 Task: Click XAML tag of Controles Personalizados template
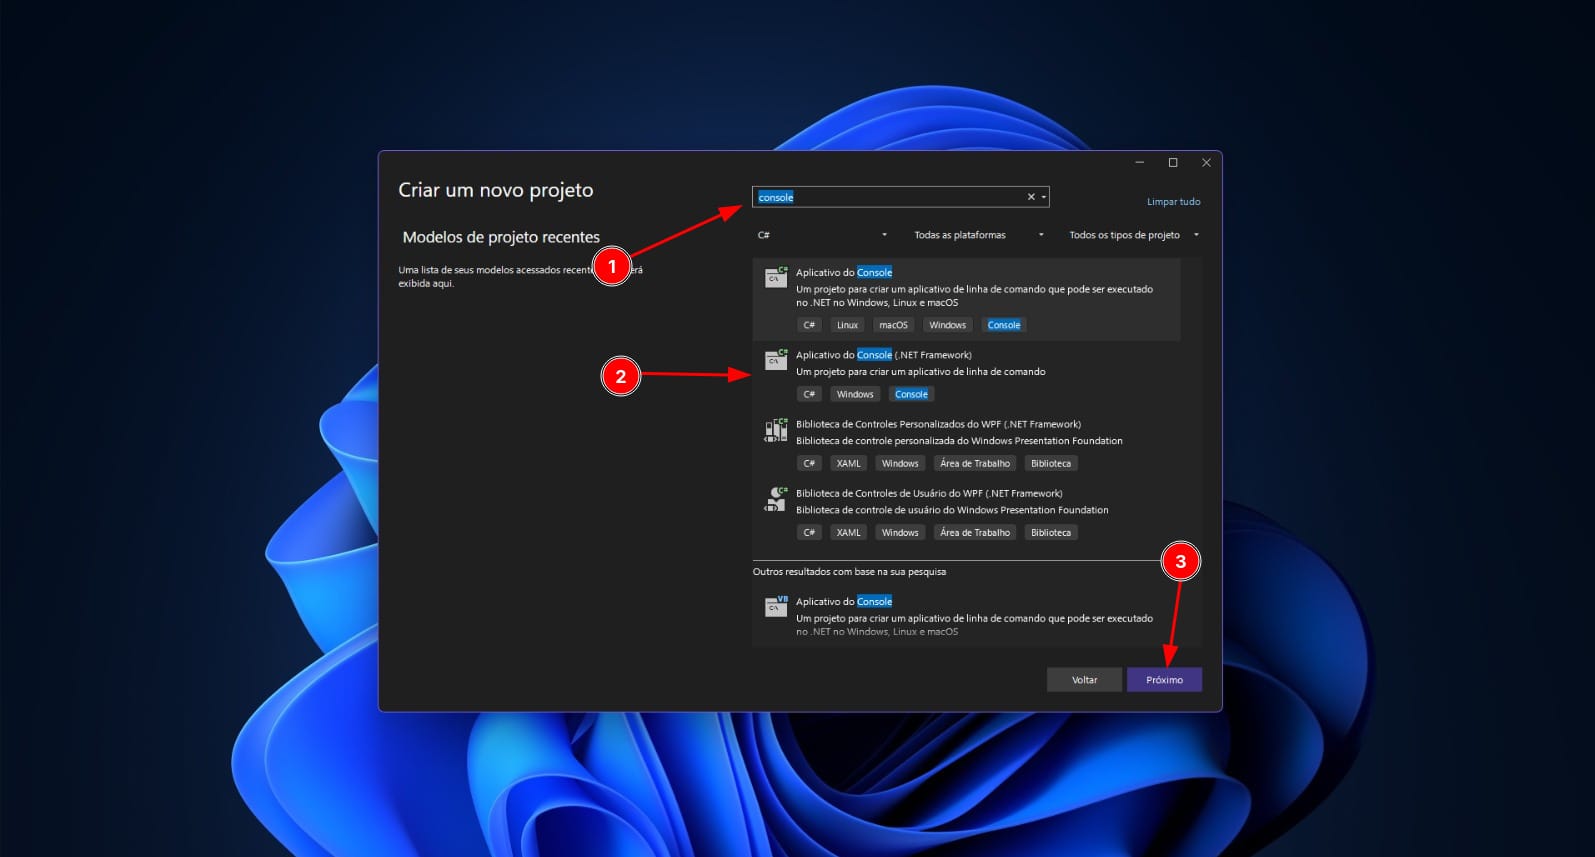coord(848,463)
